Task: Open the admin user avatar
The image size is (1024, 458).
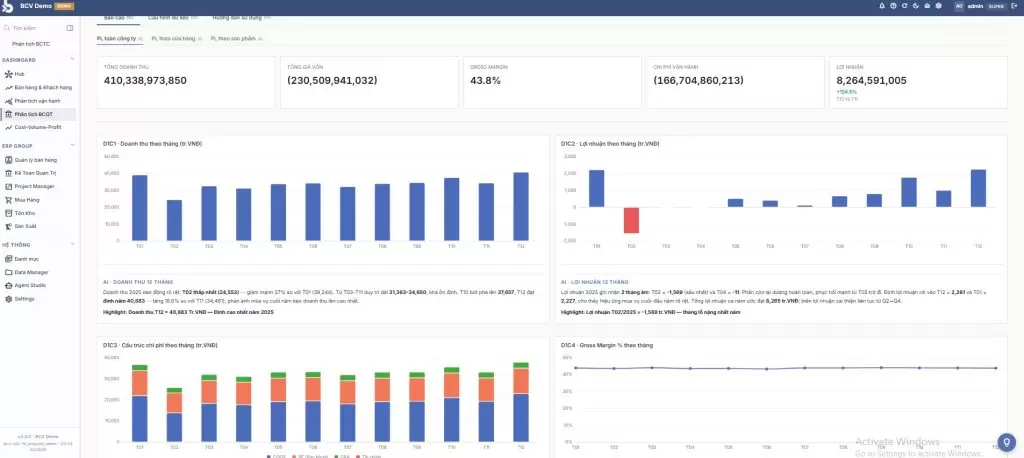Action: pos(959,6)
